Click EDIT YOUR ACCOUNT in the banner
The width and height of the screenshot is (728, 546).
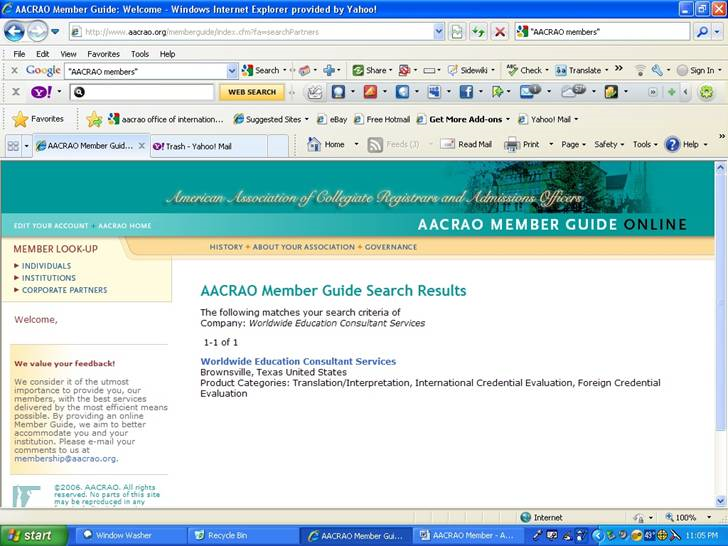point(51,226)
